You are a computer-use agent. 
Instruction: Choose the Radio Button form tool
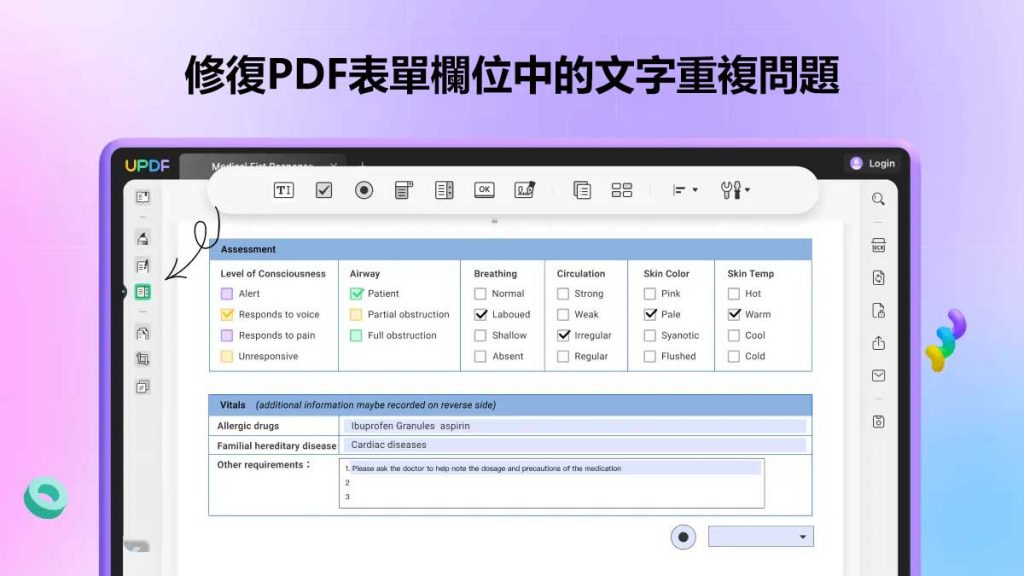point(364,190)
